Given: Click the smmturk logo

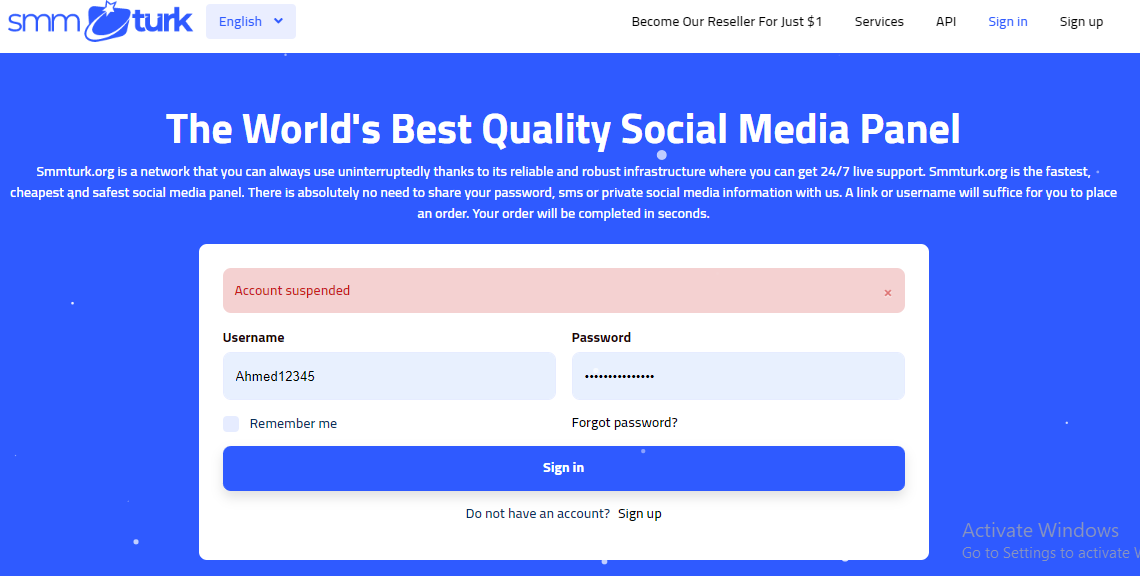Looking at the screenshot, I should click(100, 21).
